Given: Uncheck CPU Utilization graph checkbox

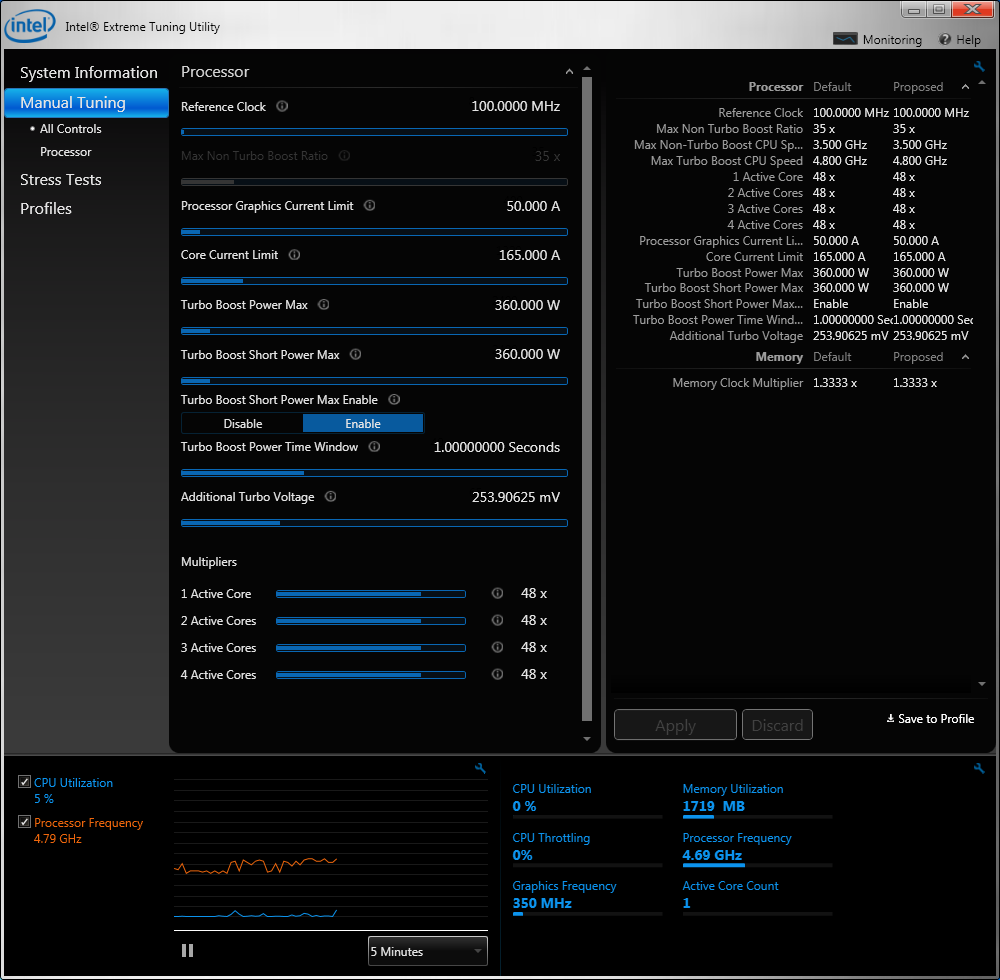Looking at the screenshot, I should pyautogui.click(x=24, y=782).
